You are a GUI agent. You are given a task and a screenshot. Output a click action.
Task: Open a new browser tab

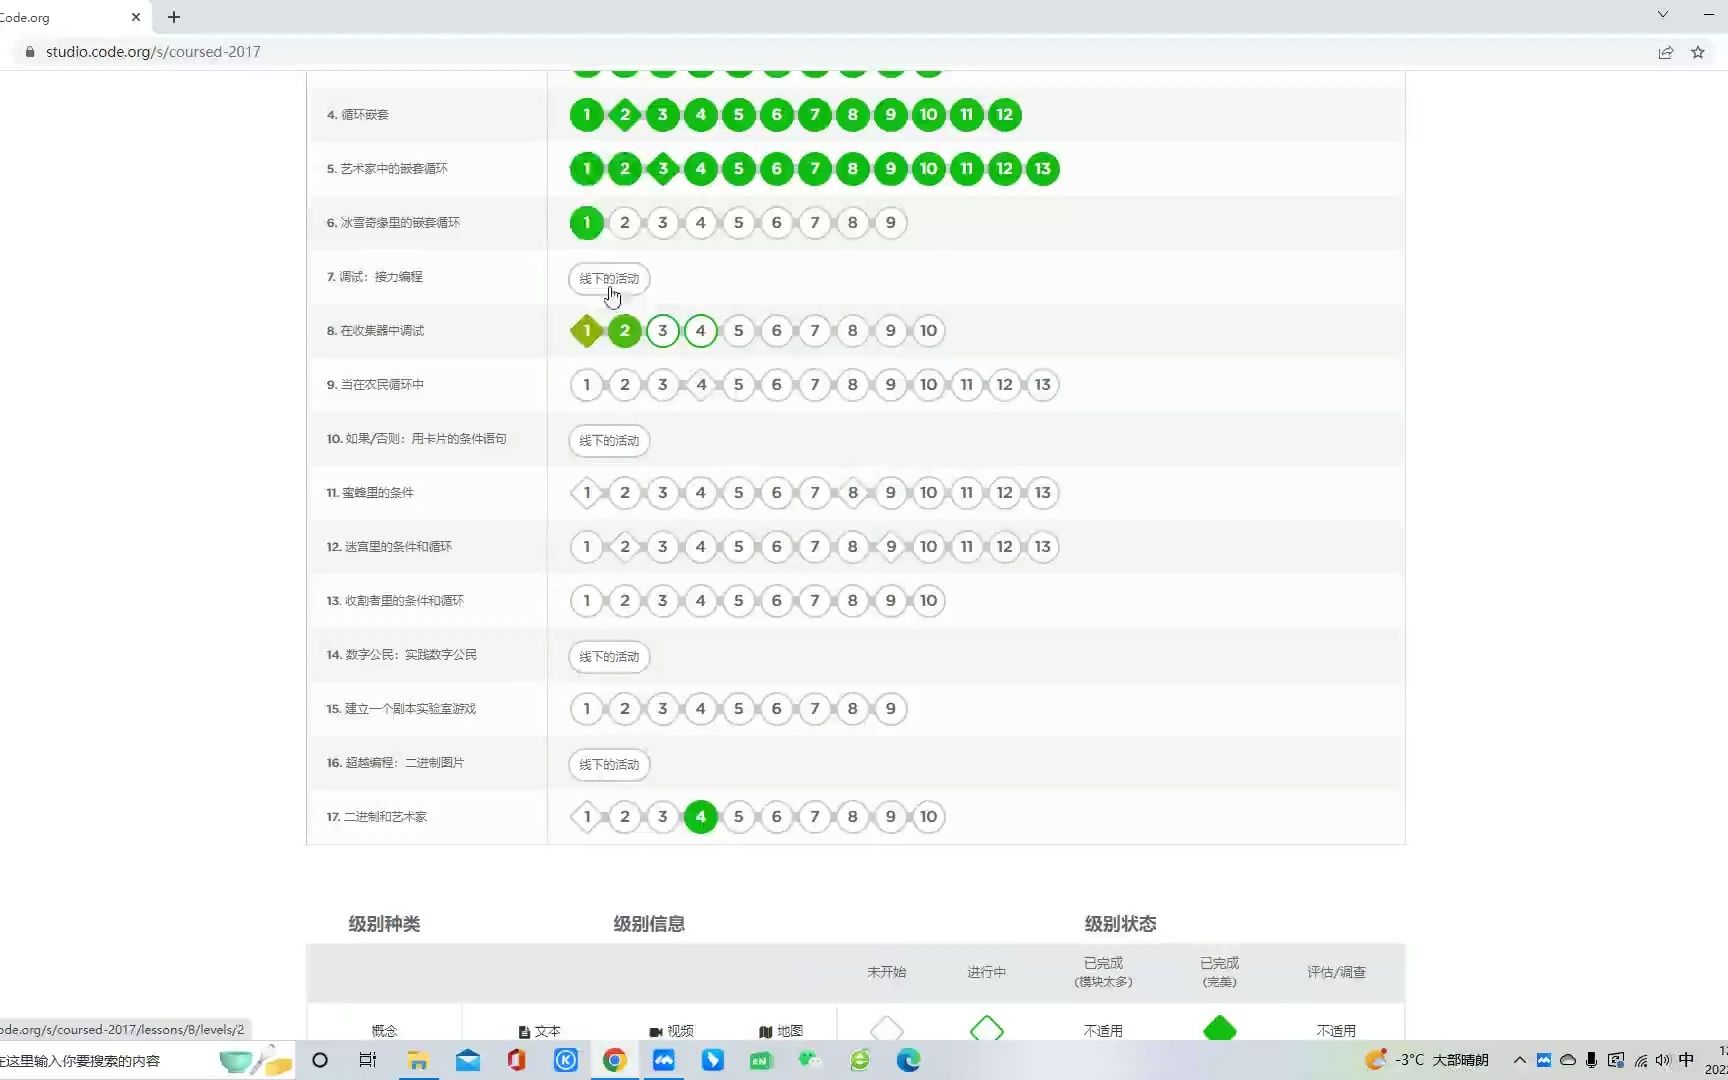(174, 17)
